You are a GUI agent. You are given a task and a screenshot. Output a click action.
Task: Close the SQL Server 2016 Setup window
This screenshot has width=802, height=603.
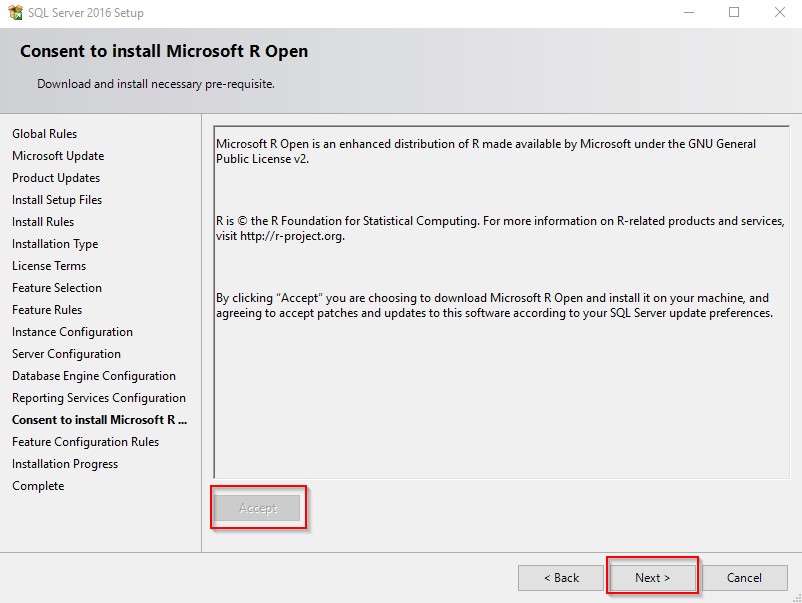point(779,12)
